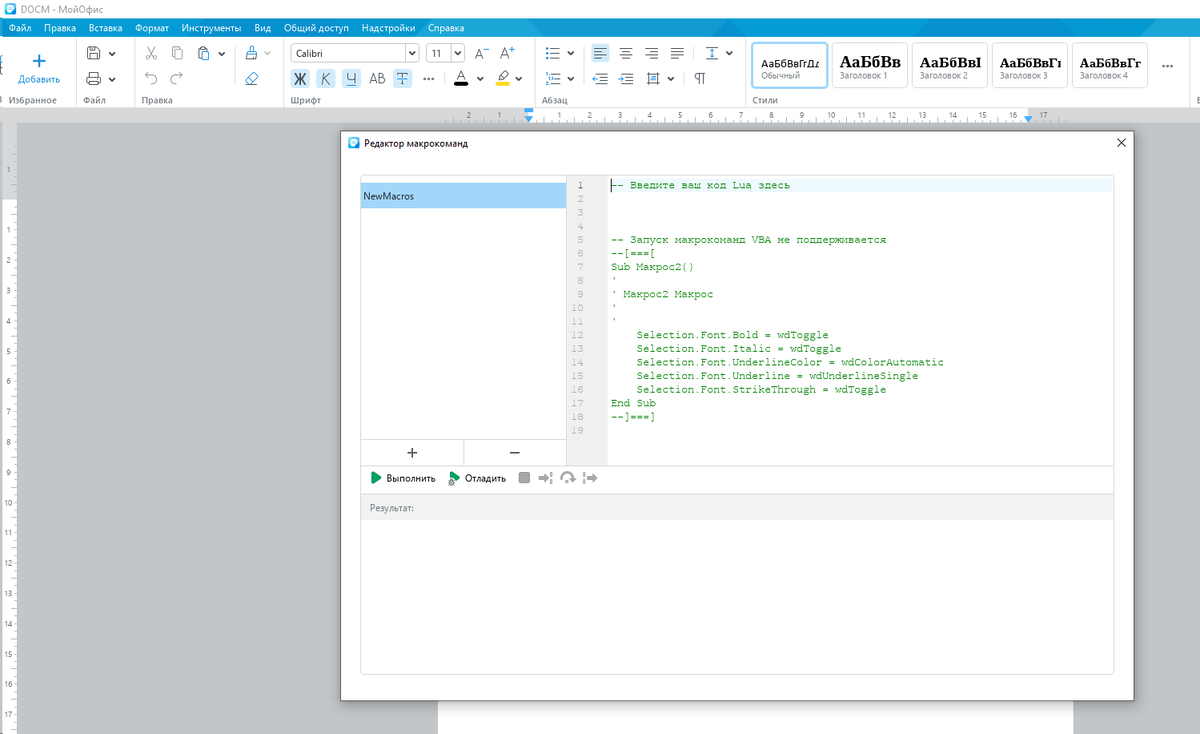Click the yellow highlight color swatch

click(x=503, y=79)
